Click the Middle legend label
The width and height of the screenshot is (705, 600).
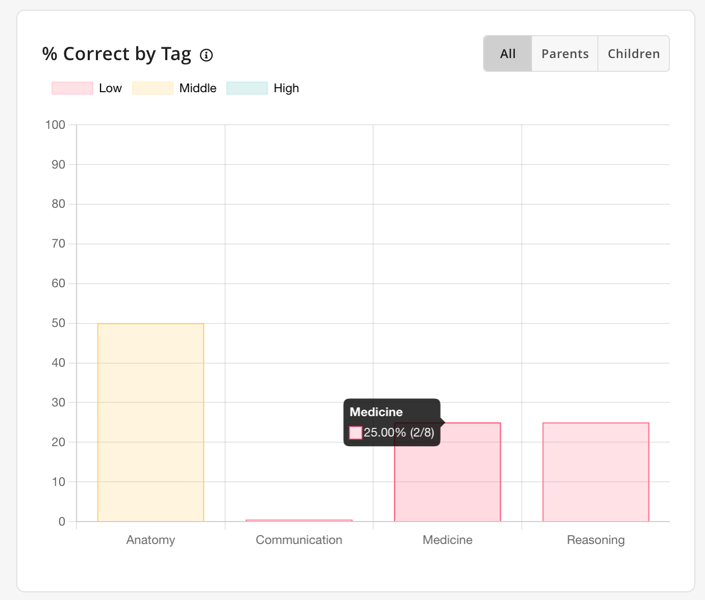pos(198,88)
